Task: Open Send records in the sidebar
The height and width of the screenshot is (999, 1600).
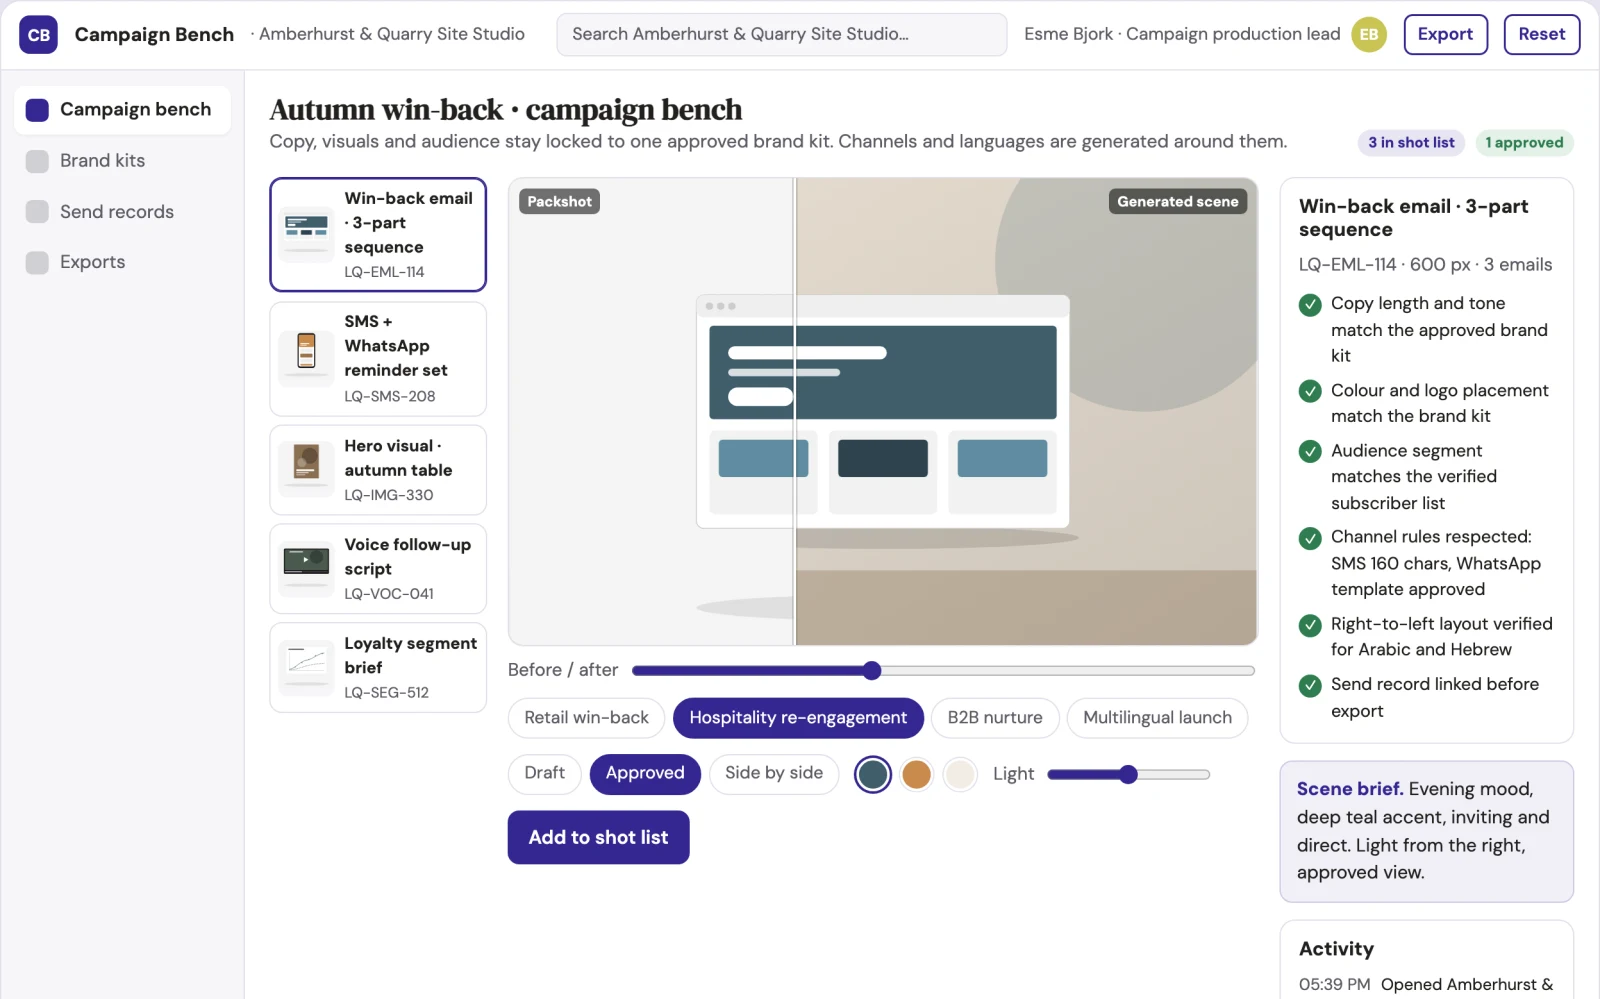Action: pos(122,212)
